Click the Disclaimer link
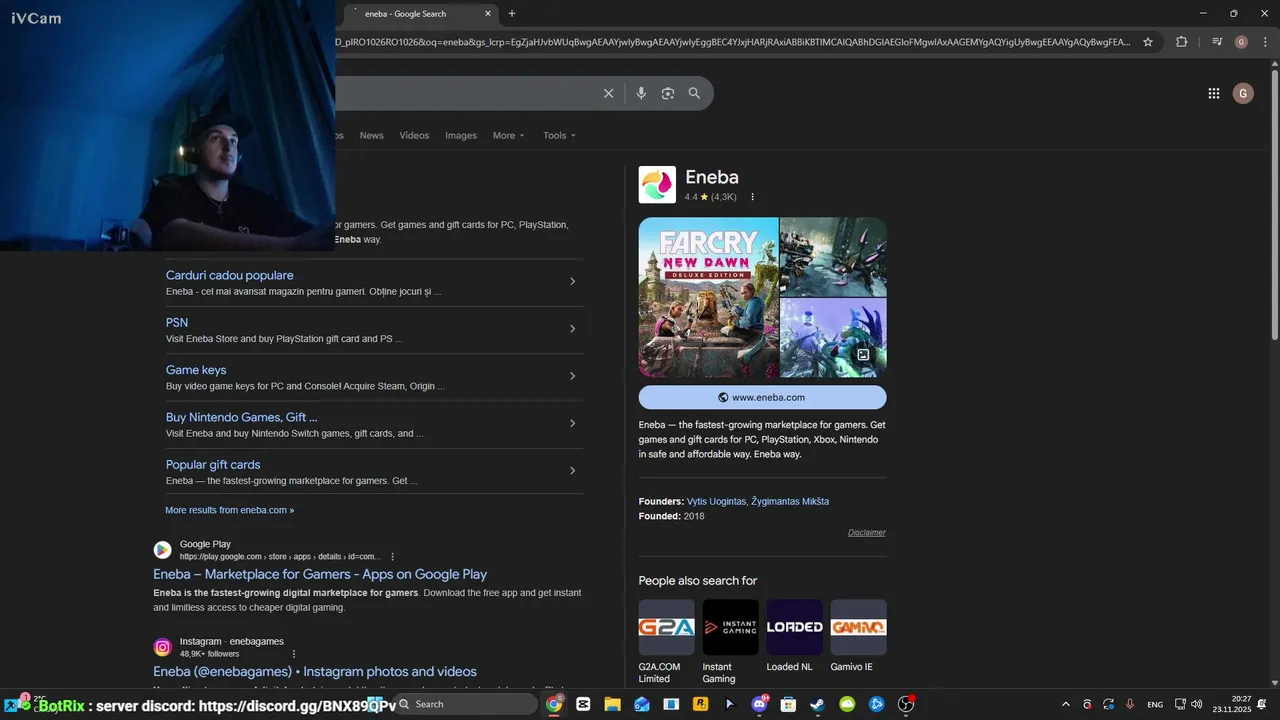The width and height of the screenshot is (1280, 720). pos(867,532)
